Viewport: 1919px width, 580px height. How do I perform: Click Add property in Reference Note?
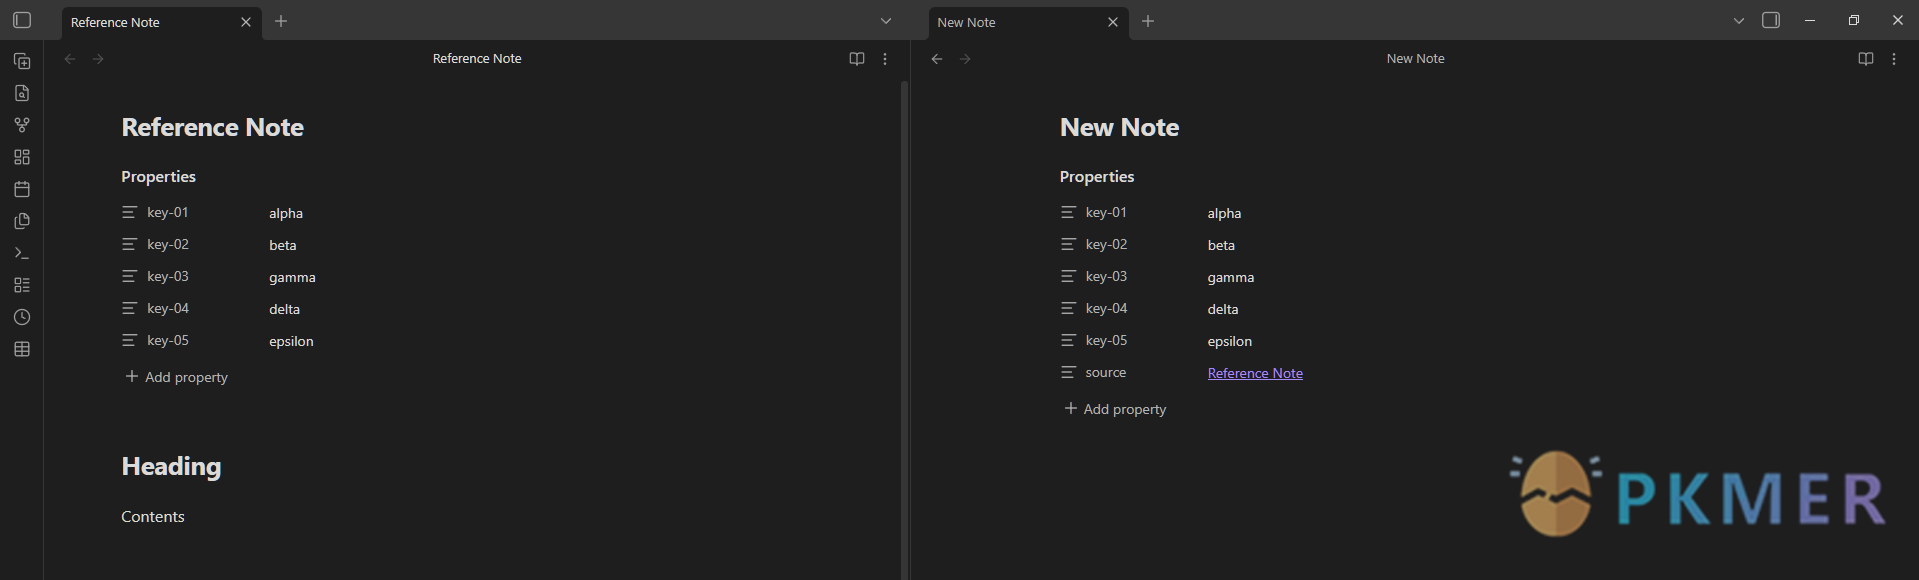tap(177, 377)
